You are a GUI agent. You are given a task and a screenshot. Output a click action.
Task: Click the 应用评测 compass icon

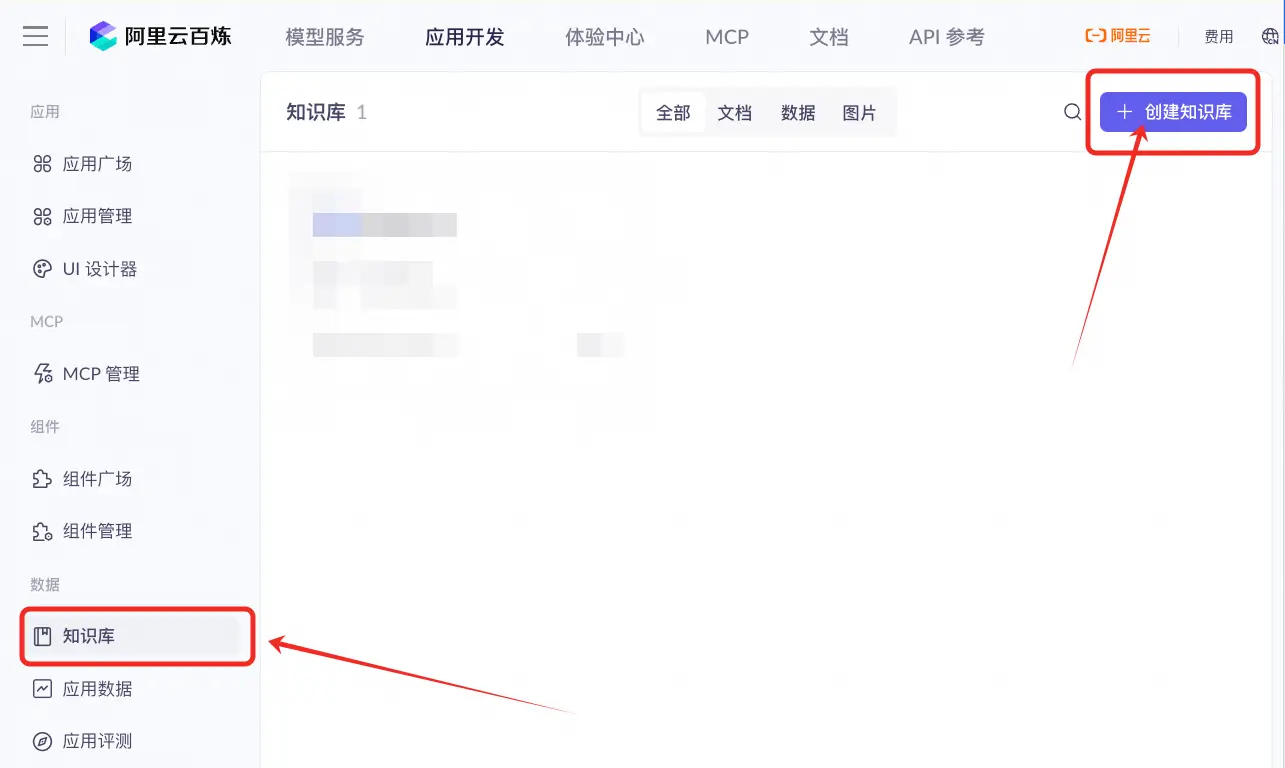coord(42,741)
